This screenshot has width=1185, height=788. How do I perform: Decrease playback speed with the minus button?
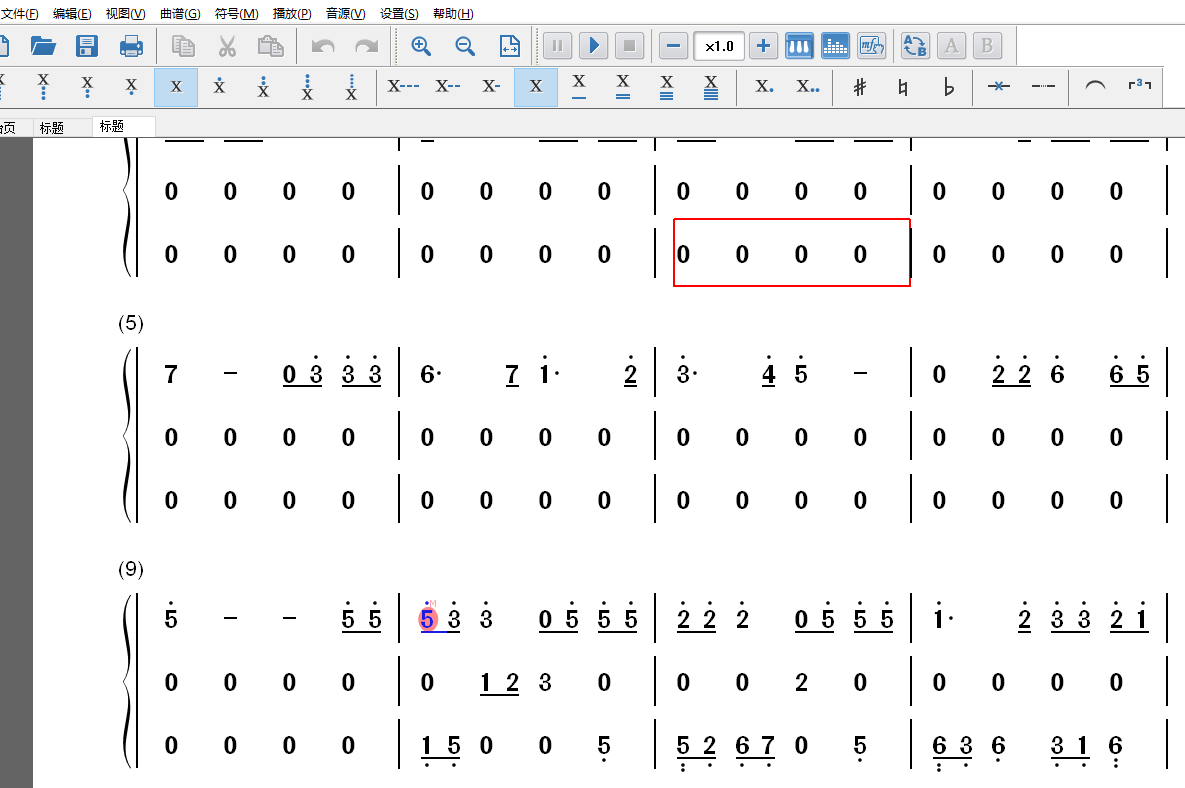tap(673, 46)
